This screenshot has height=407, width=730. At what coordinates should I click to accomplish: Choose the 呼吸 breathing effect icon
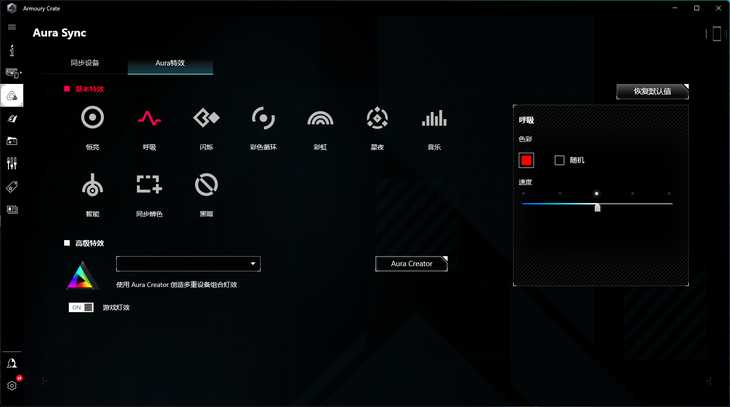pos(149,119)
